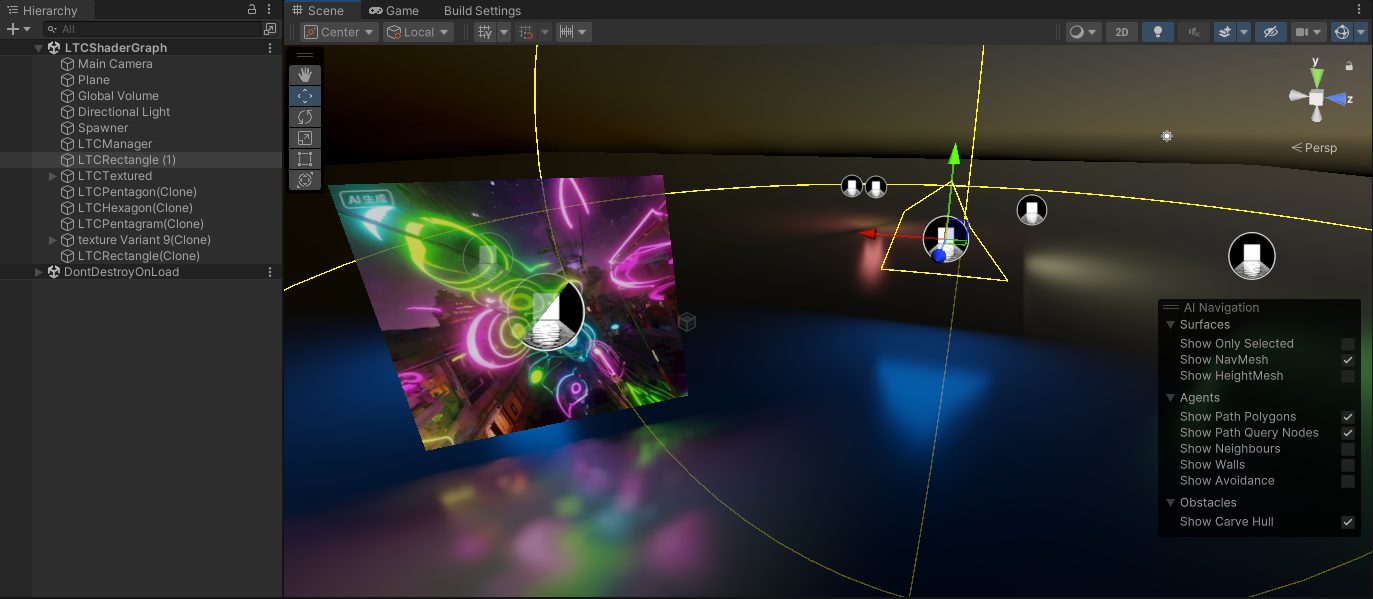Select the Hand view tool
The width and height of the screenshot is (1373, 599).
click(x=306, y=75)
